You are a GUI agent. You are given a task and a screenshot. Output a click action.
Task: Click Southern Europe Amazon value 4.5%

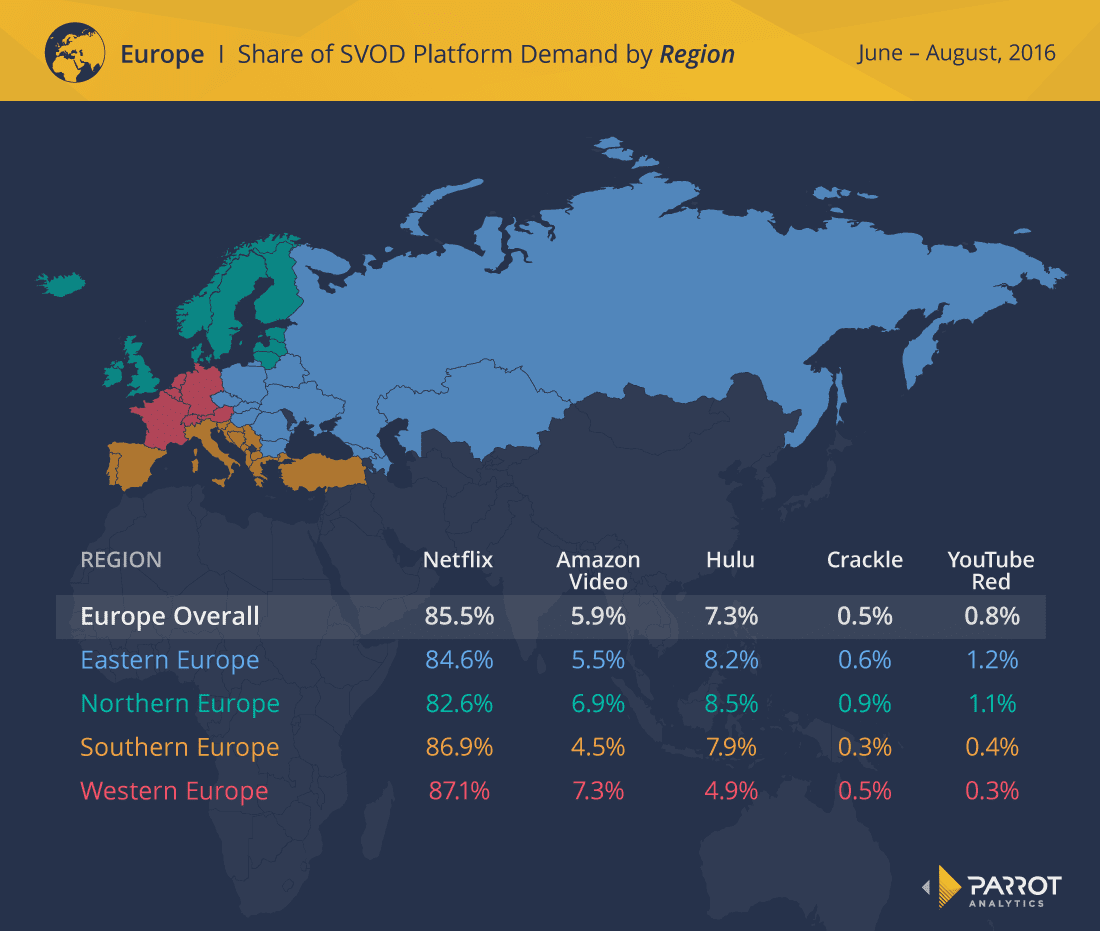(x=598, y=747)
